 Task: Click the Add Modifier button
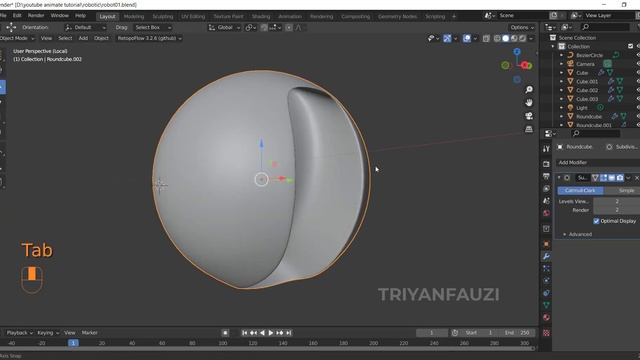[x=598, y=162]
